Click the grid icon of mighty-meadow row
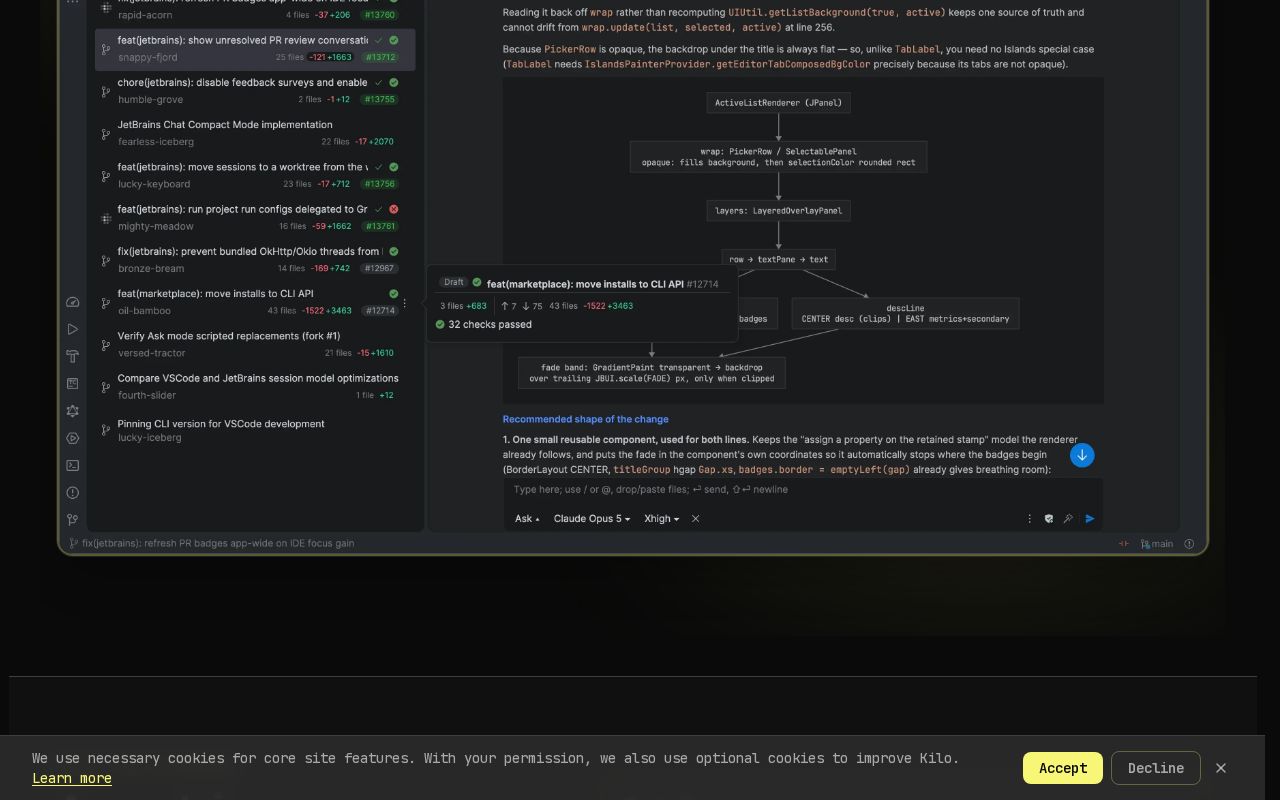The height and width of the screenshot is (800, 1280). 106,218
